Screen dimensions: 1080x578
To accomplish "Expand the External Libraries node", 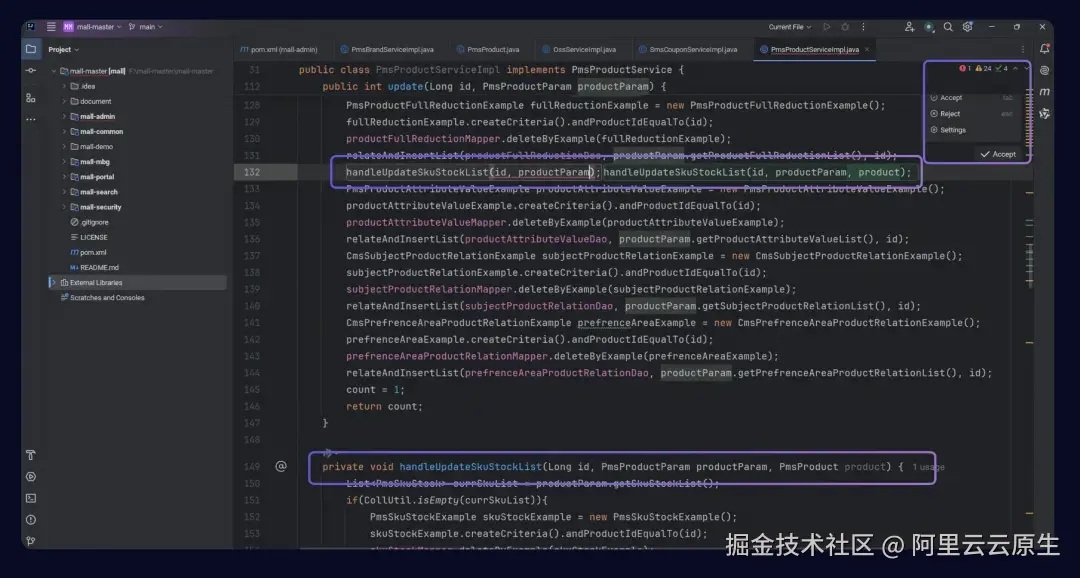I will point(53,282).
